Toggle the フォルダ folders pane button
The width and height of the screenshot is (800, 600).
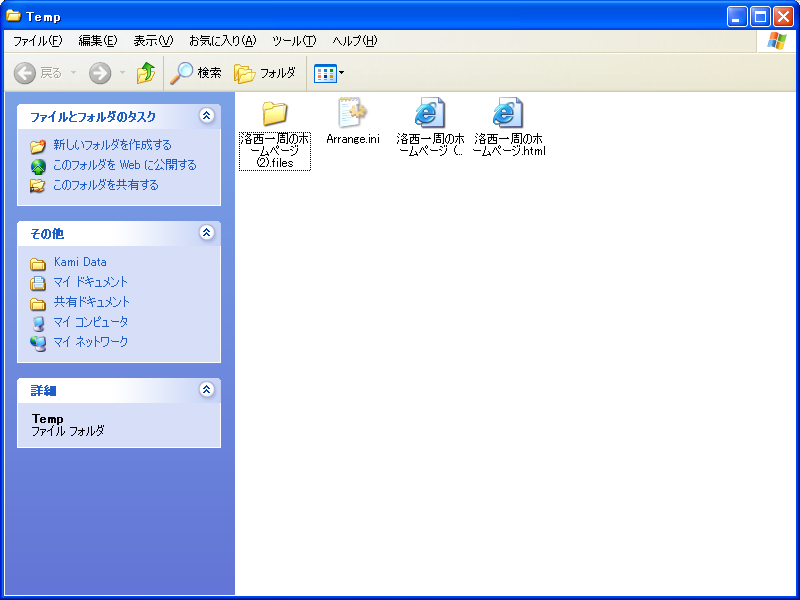pos(265,73)
